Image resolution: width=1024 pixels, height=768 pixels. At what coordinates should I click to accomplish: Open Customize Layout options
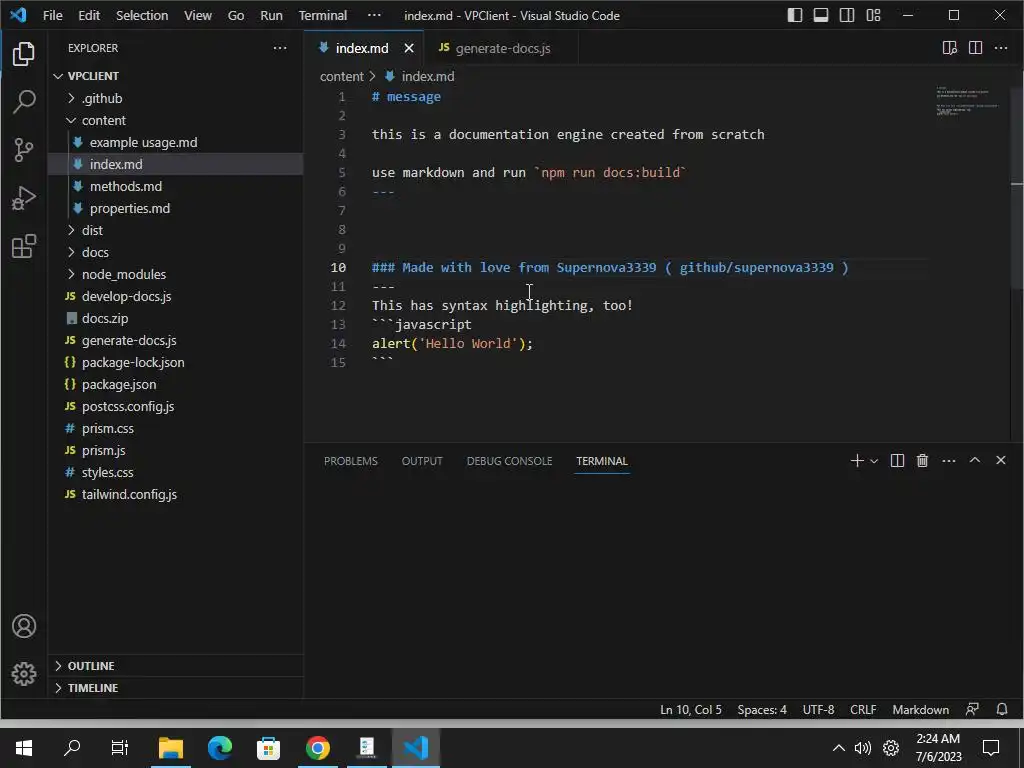click(x=873, y=15)
